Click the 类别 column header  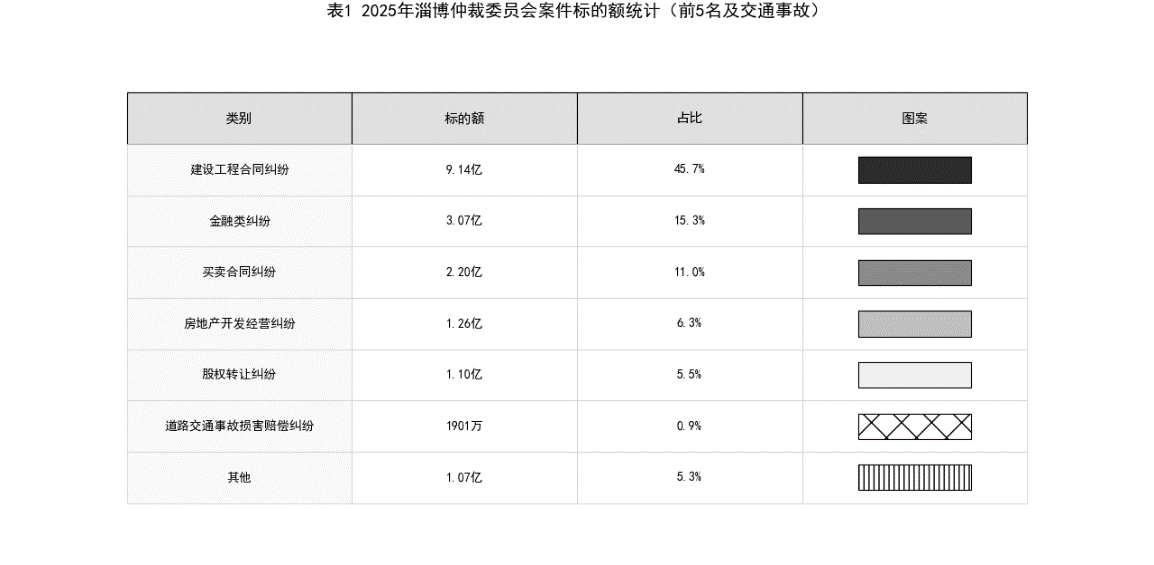[x=239, y=118]
